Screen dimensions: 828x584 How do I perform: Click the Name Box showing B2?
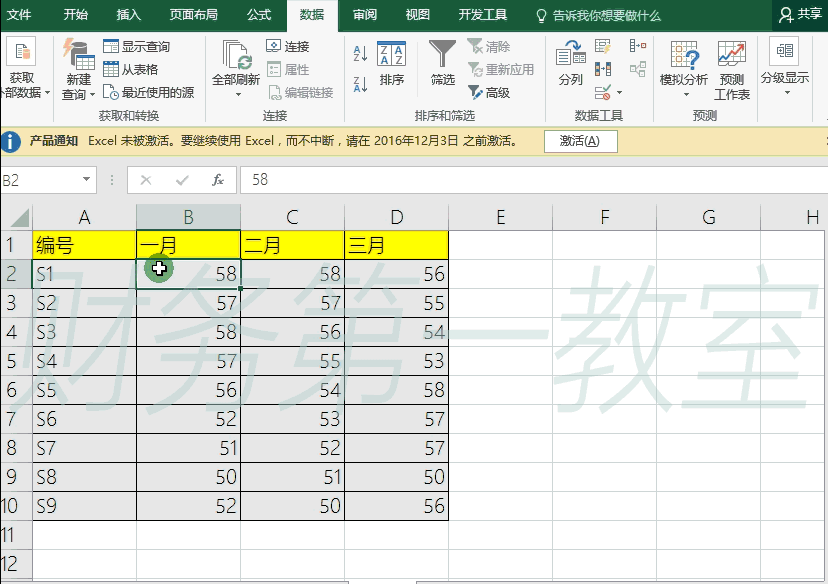tap(40, 180)
